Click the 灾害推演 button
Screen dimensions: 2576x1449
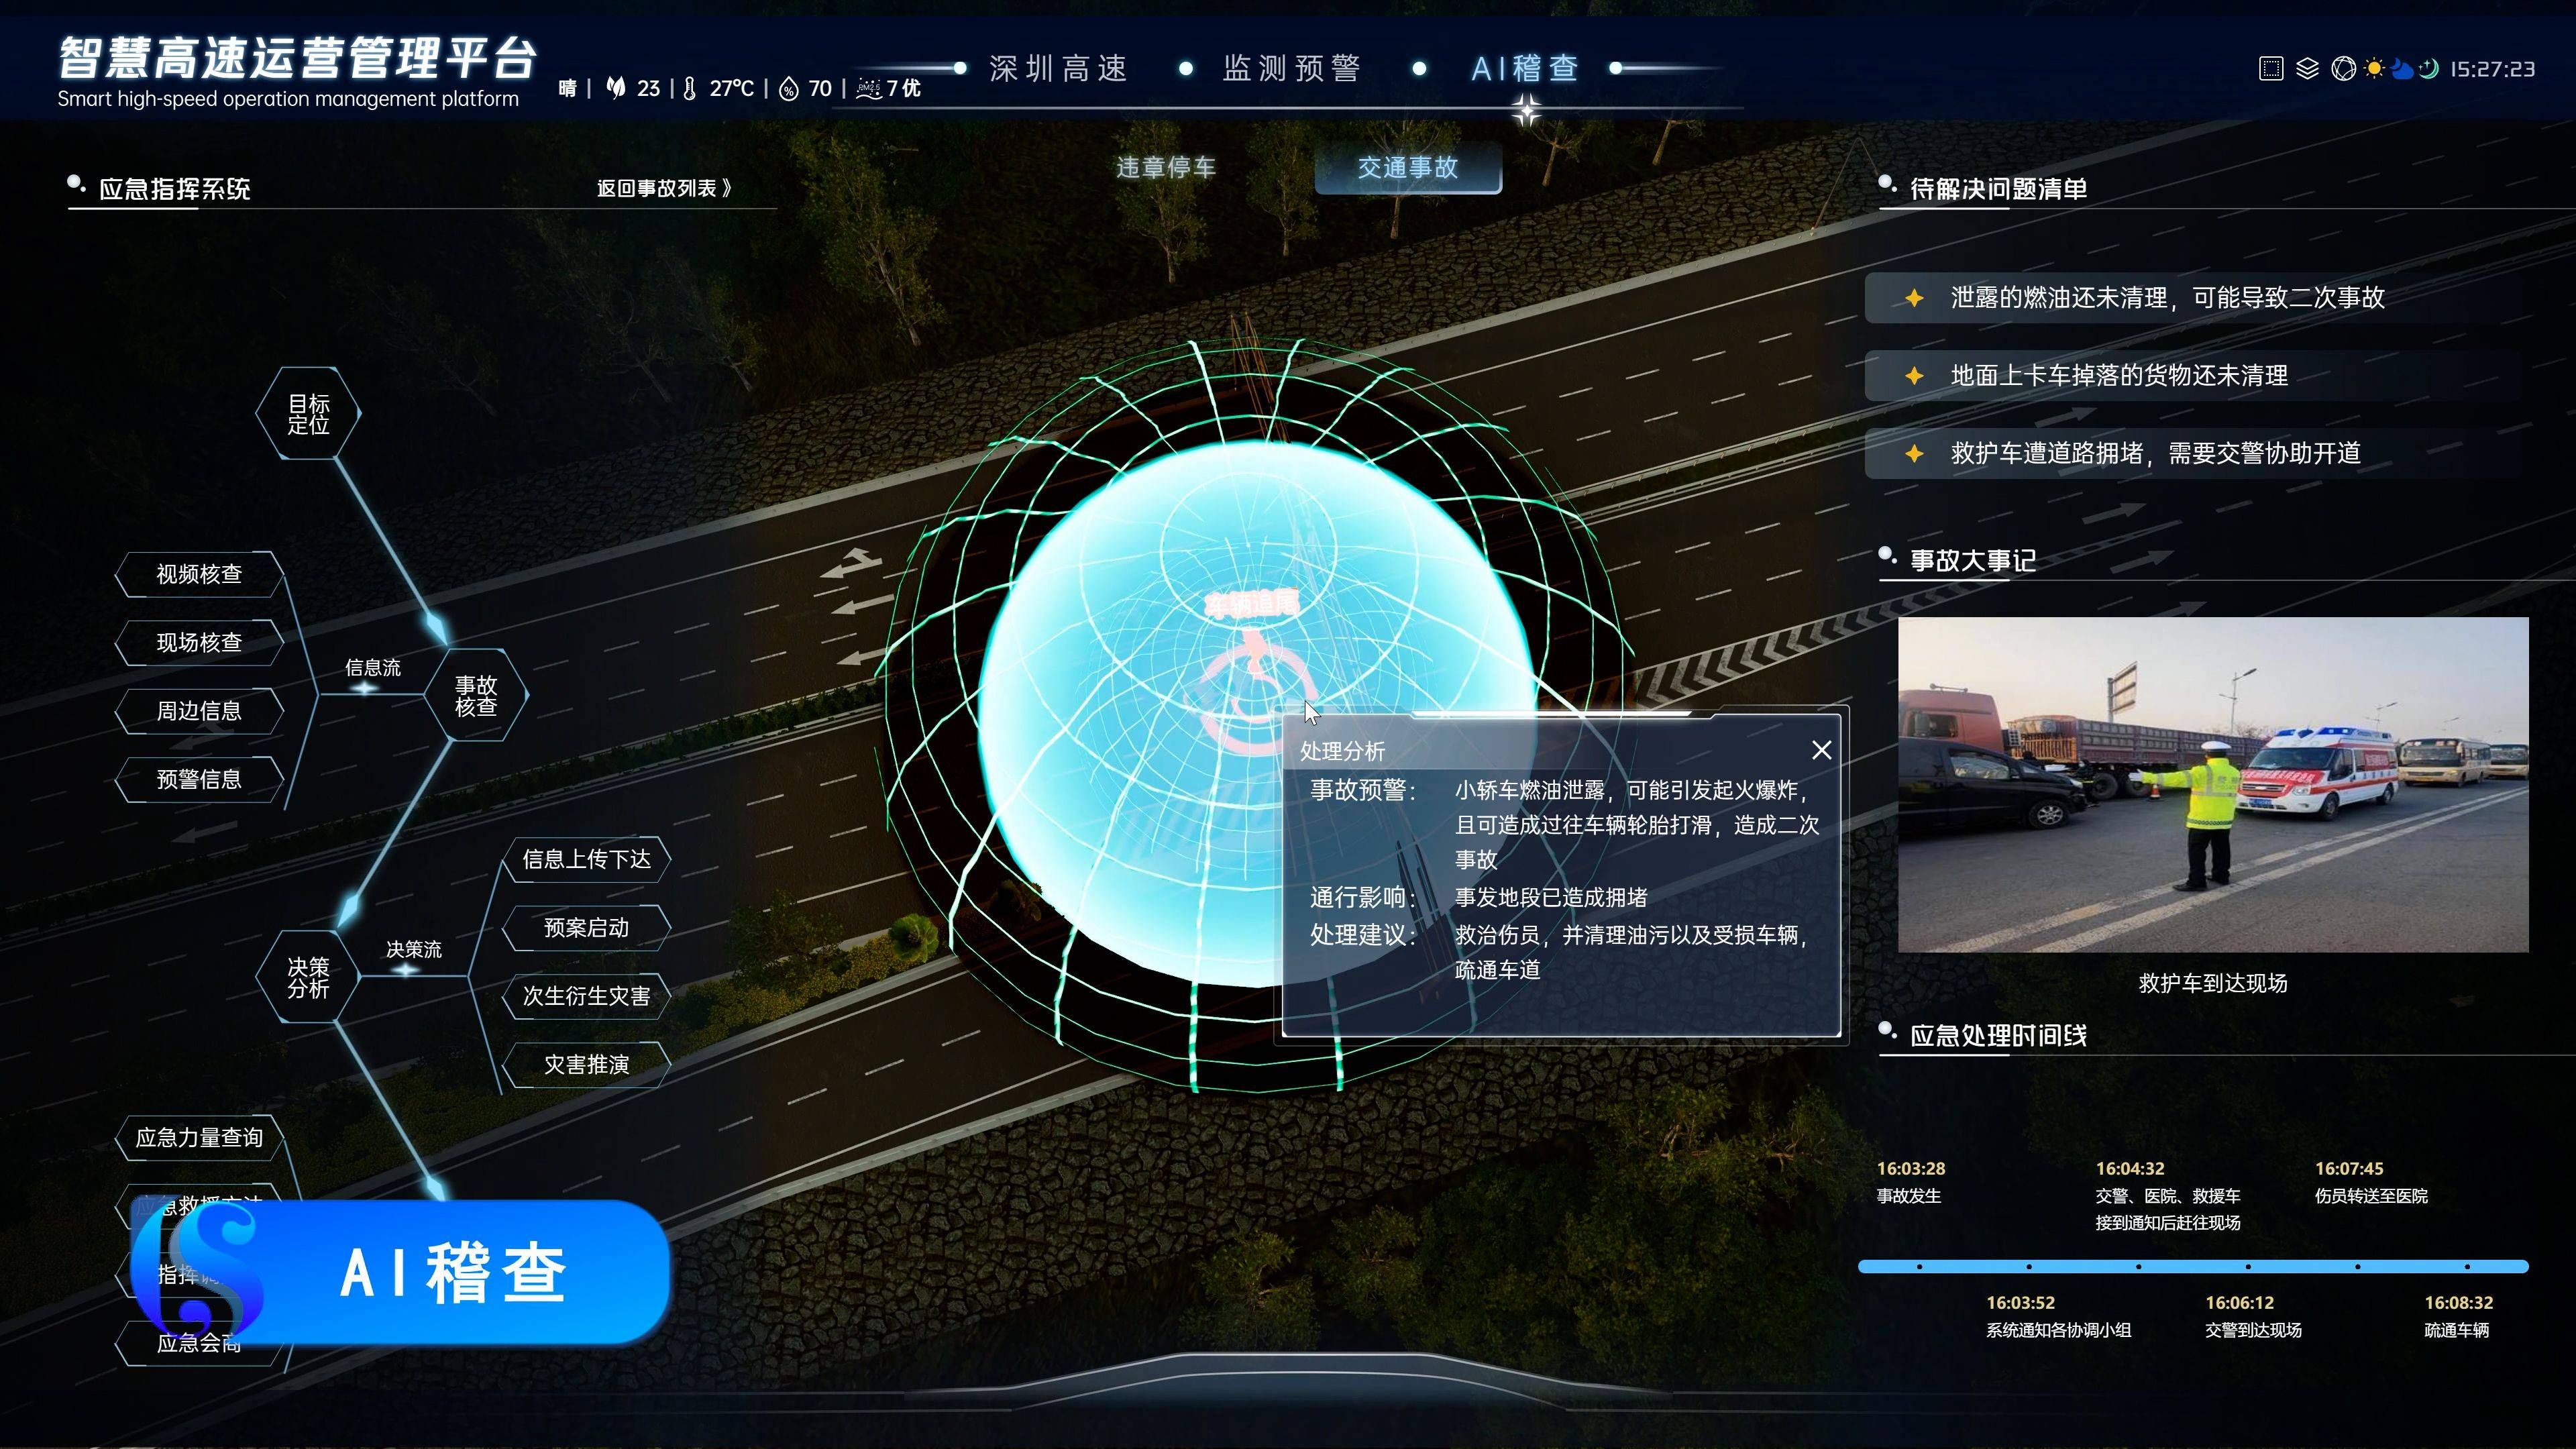pos(586,1065)
